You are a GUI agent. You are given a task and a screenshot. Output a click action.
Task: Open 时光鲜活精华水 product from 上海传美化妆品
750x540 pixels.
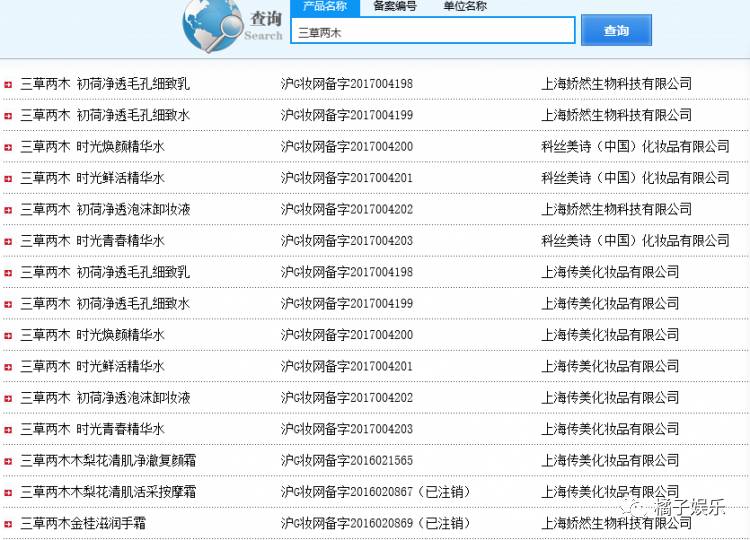click(92, 367)
